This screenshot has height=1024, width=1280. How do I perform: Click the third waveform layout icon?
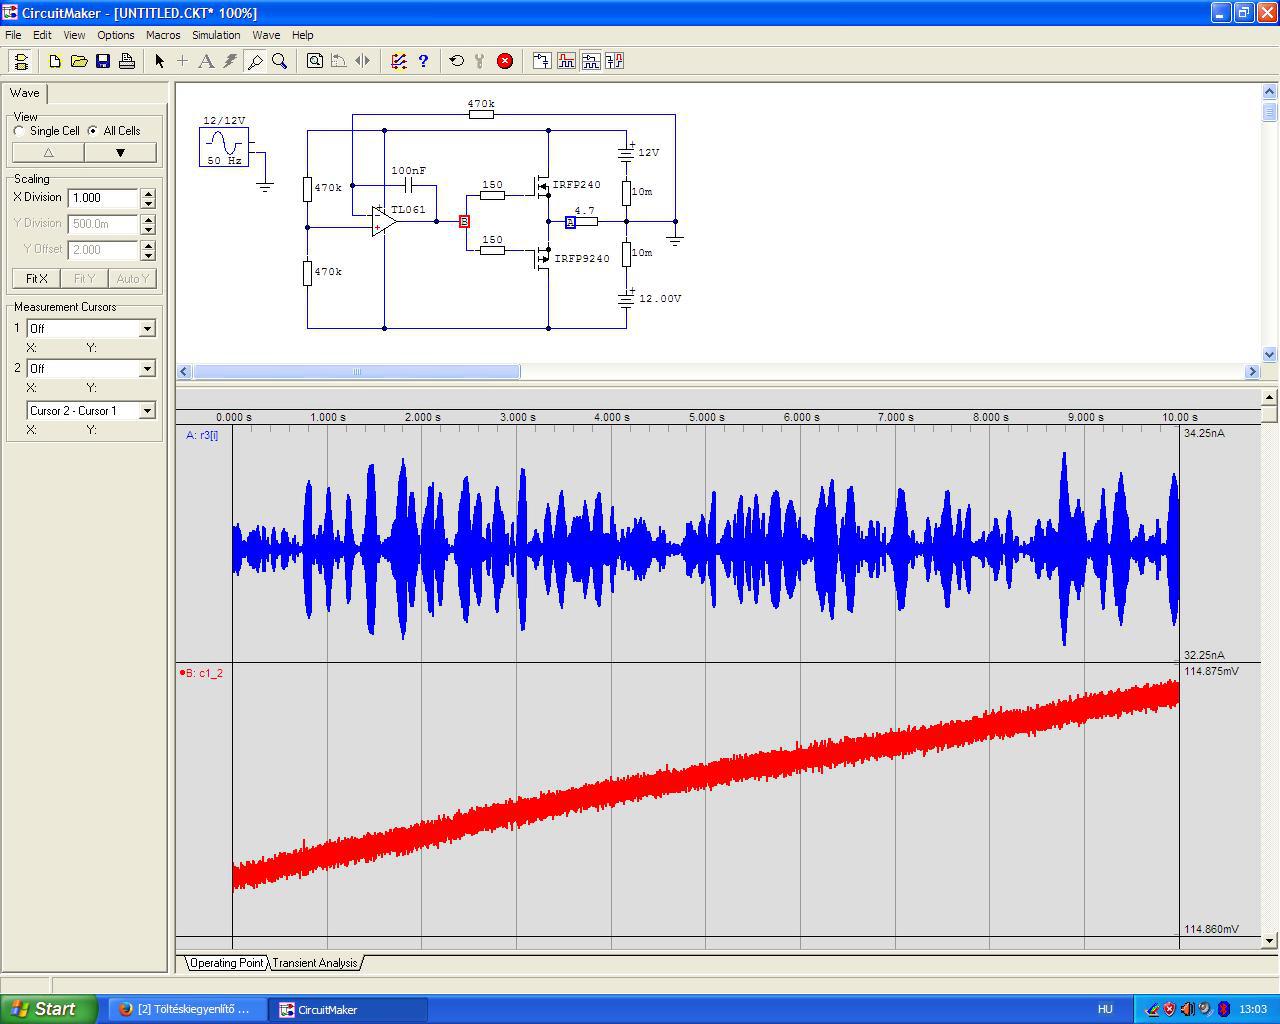click(x=590, y=61)
